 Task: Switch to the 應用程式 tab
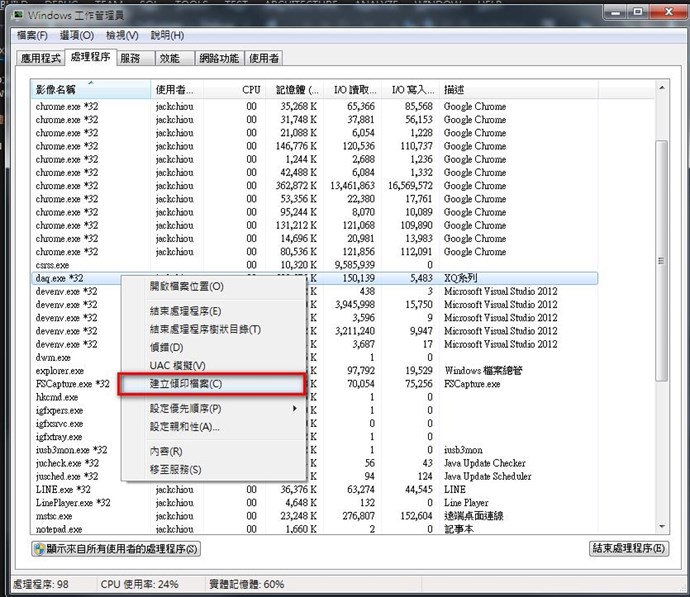[42, 59]
